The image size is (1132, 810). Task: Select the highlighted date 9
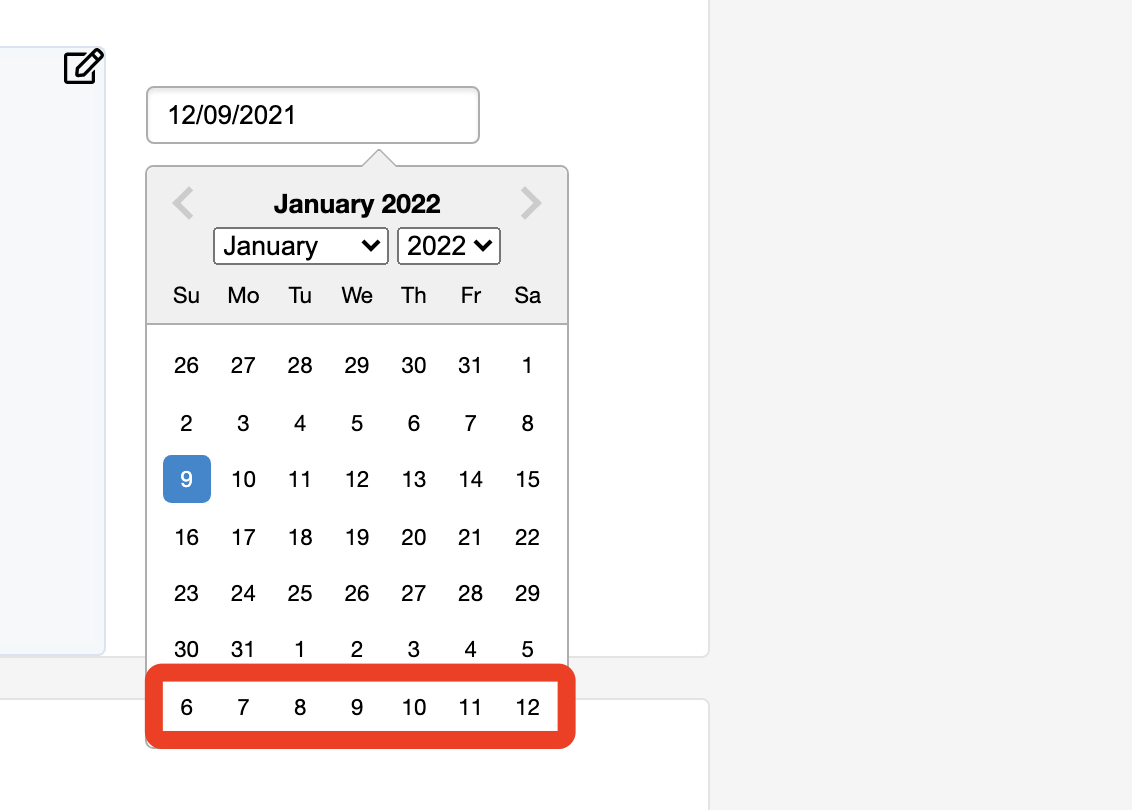[x=186, y=479]
